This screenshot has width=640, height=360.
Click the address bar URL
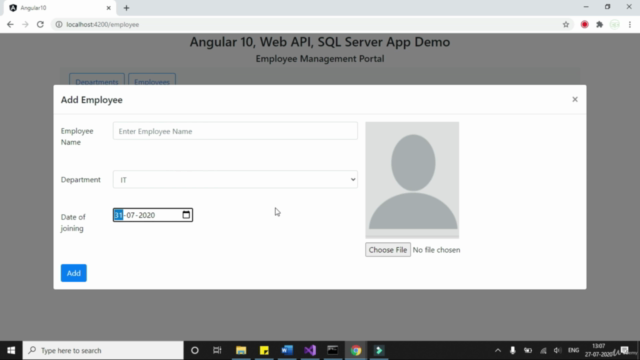coord(102,24)
